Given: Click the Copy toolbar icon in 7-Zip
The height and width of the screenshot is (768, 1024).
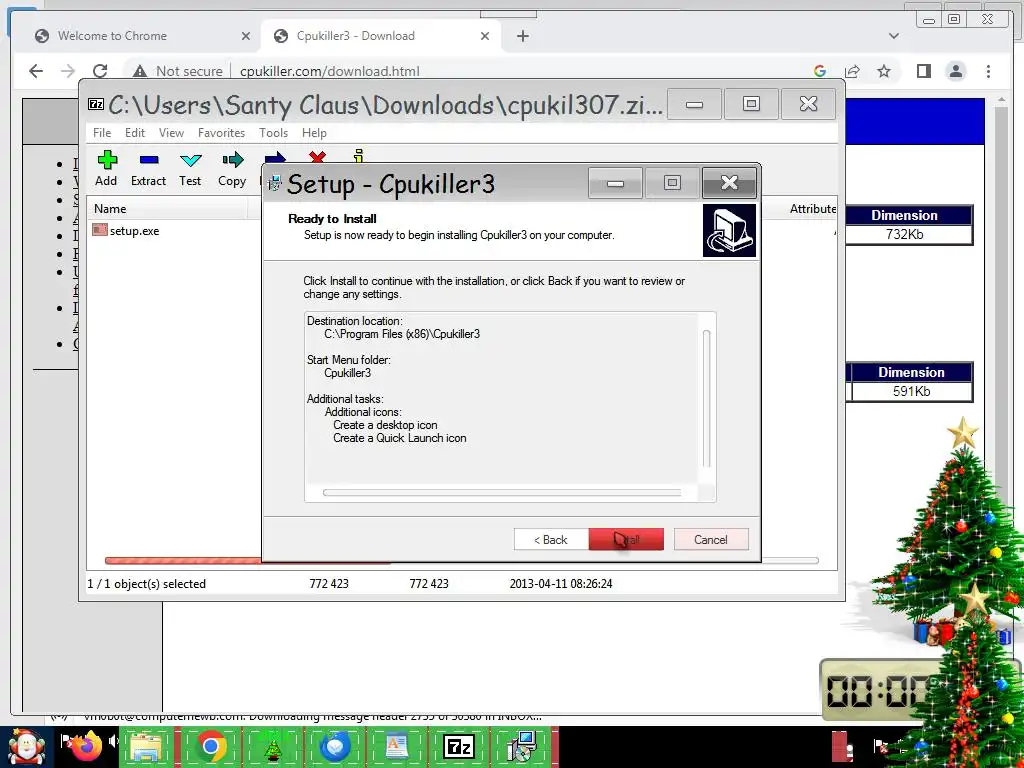Looking at the screenshot, I should click(x=232, y=160).
